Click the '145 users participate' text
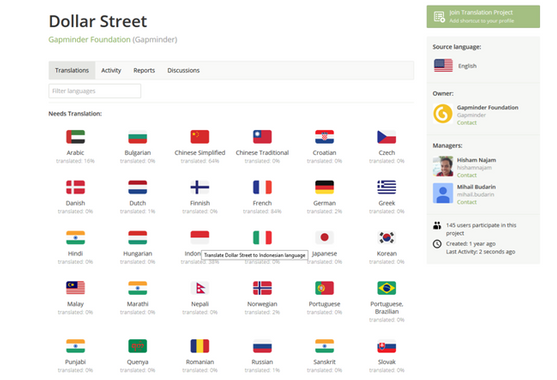The width and height of the screenshot is (557, 380). (x=481, y=229)
